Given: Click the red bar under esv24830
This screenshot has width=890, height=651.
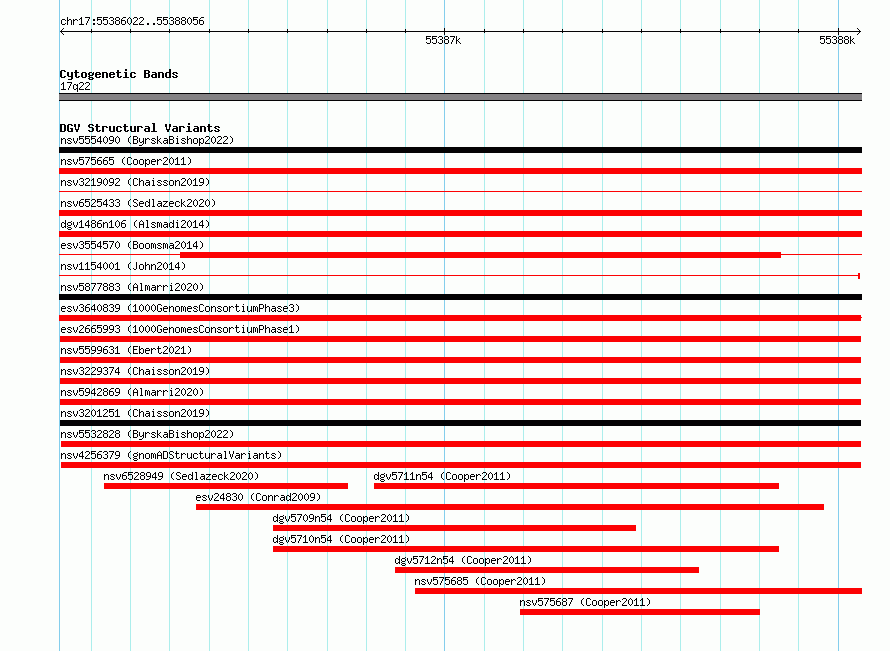Looking at the screenshot, I should [x=510, y=507].
